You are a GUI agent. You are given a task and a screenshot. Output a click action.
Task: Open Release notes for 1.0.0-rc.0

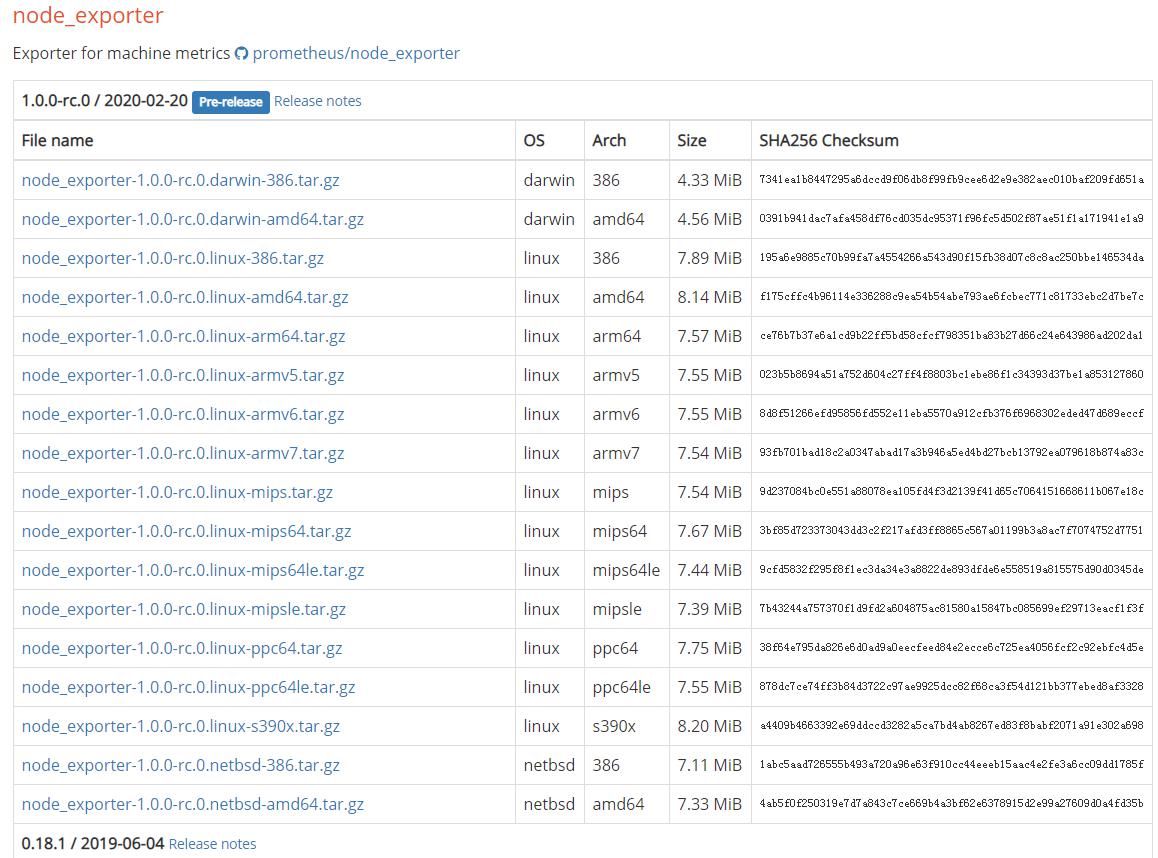click(318, 101)
